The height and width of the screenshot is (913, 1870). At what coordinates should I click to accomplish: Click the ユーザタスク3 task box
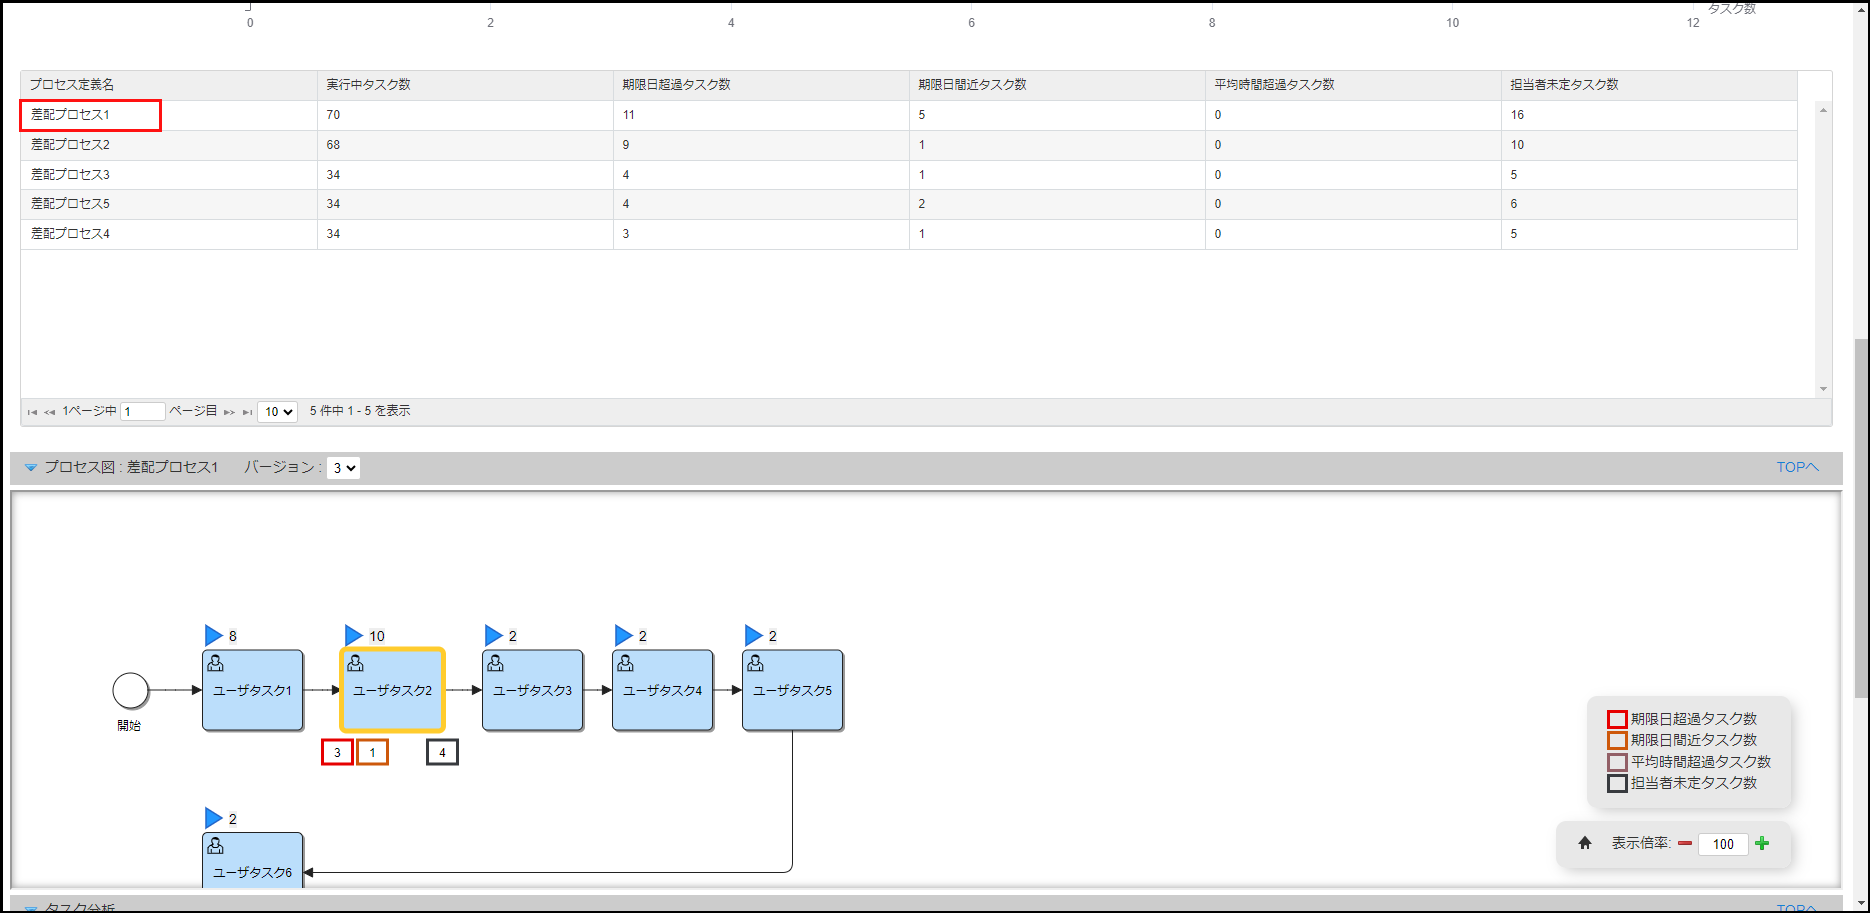tap(533, 690)
